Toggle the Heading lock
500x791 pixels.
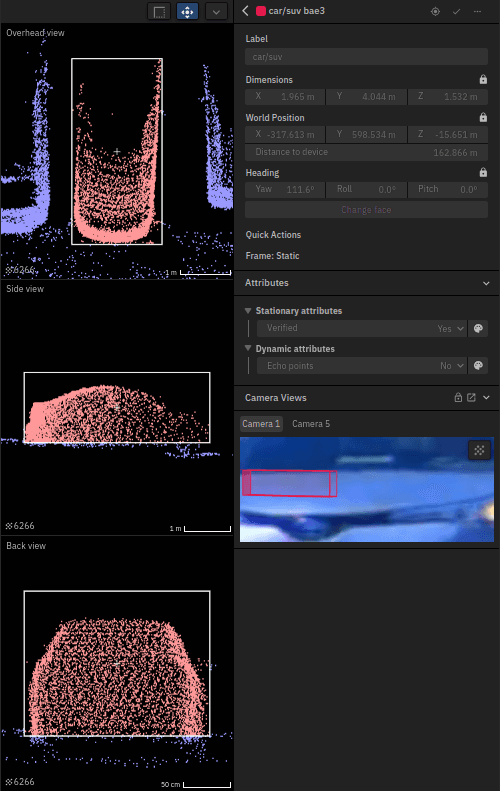[483, 172]
